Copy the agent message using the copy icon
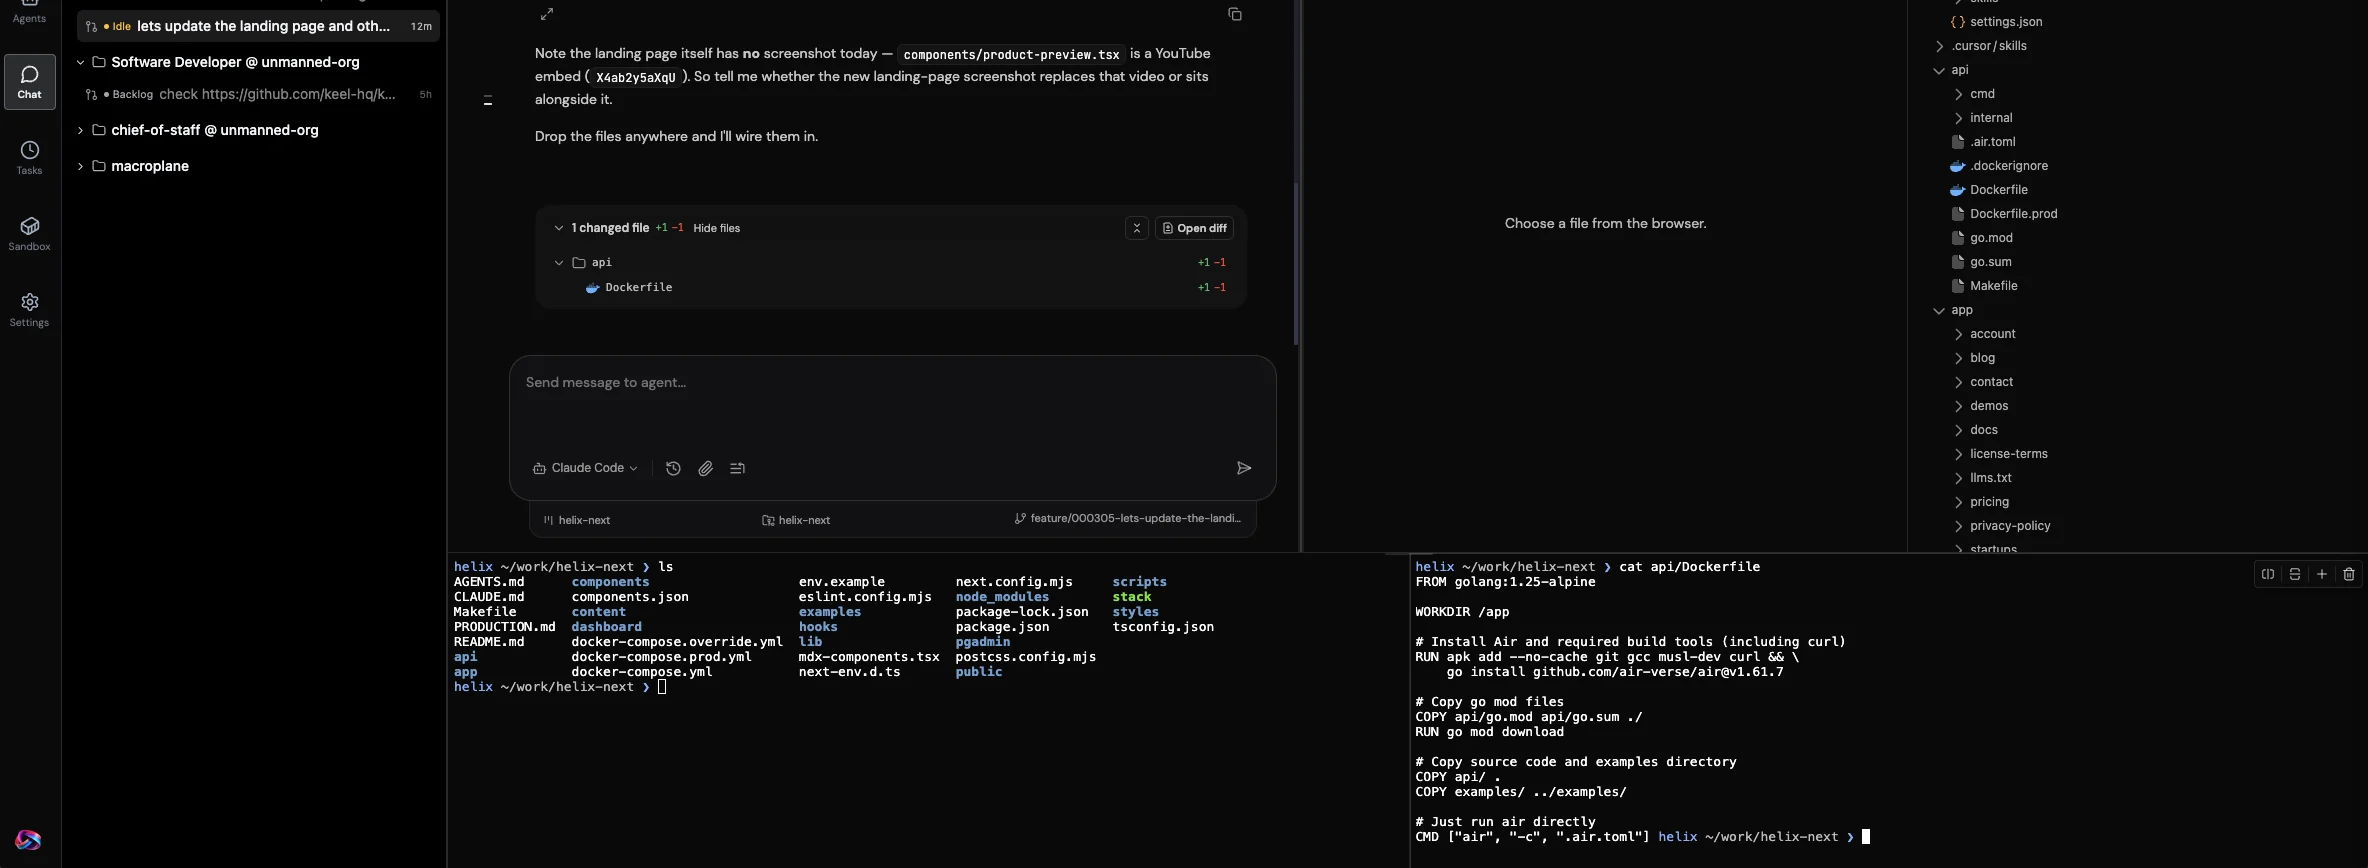 tap(1235, 14)
